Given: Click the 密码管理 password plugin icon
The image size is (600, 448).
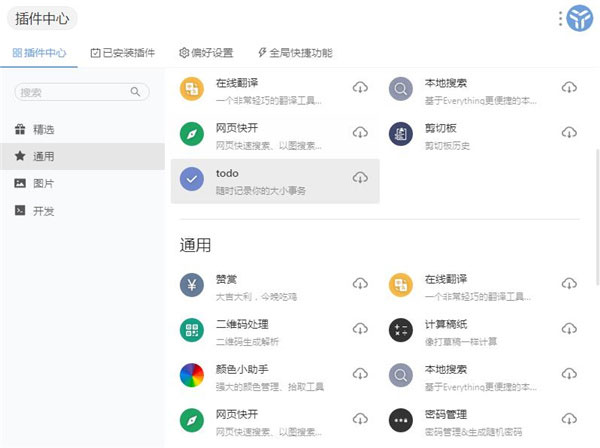Looking at the screenshot, I should click(x=401, y=419).
